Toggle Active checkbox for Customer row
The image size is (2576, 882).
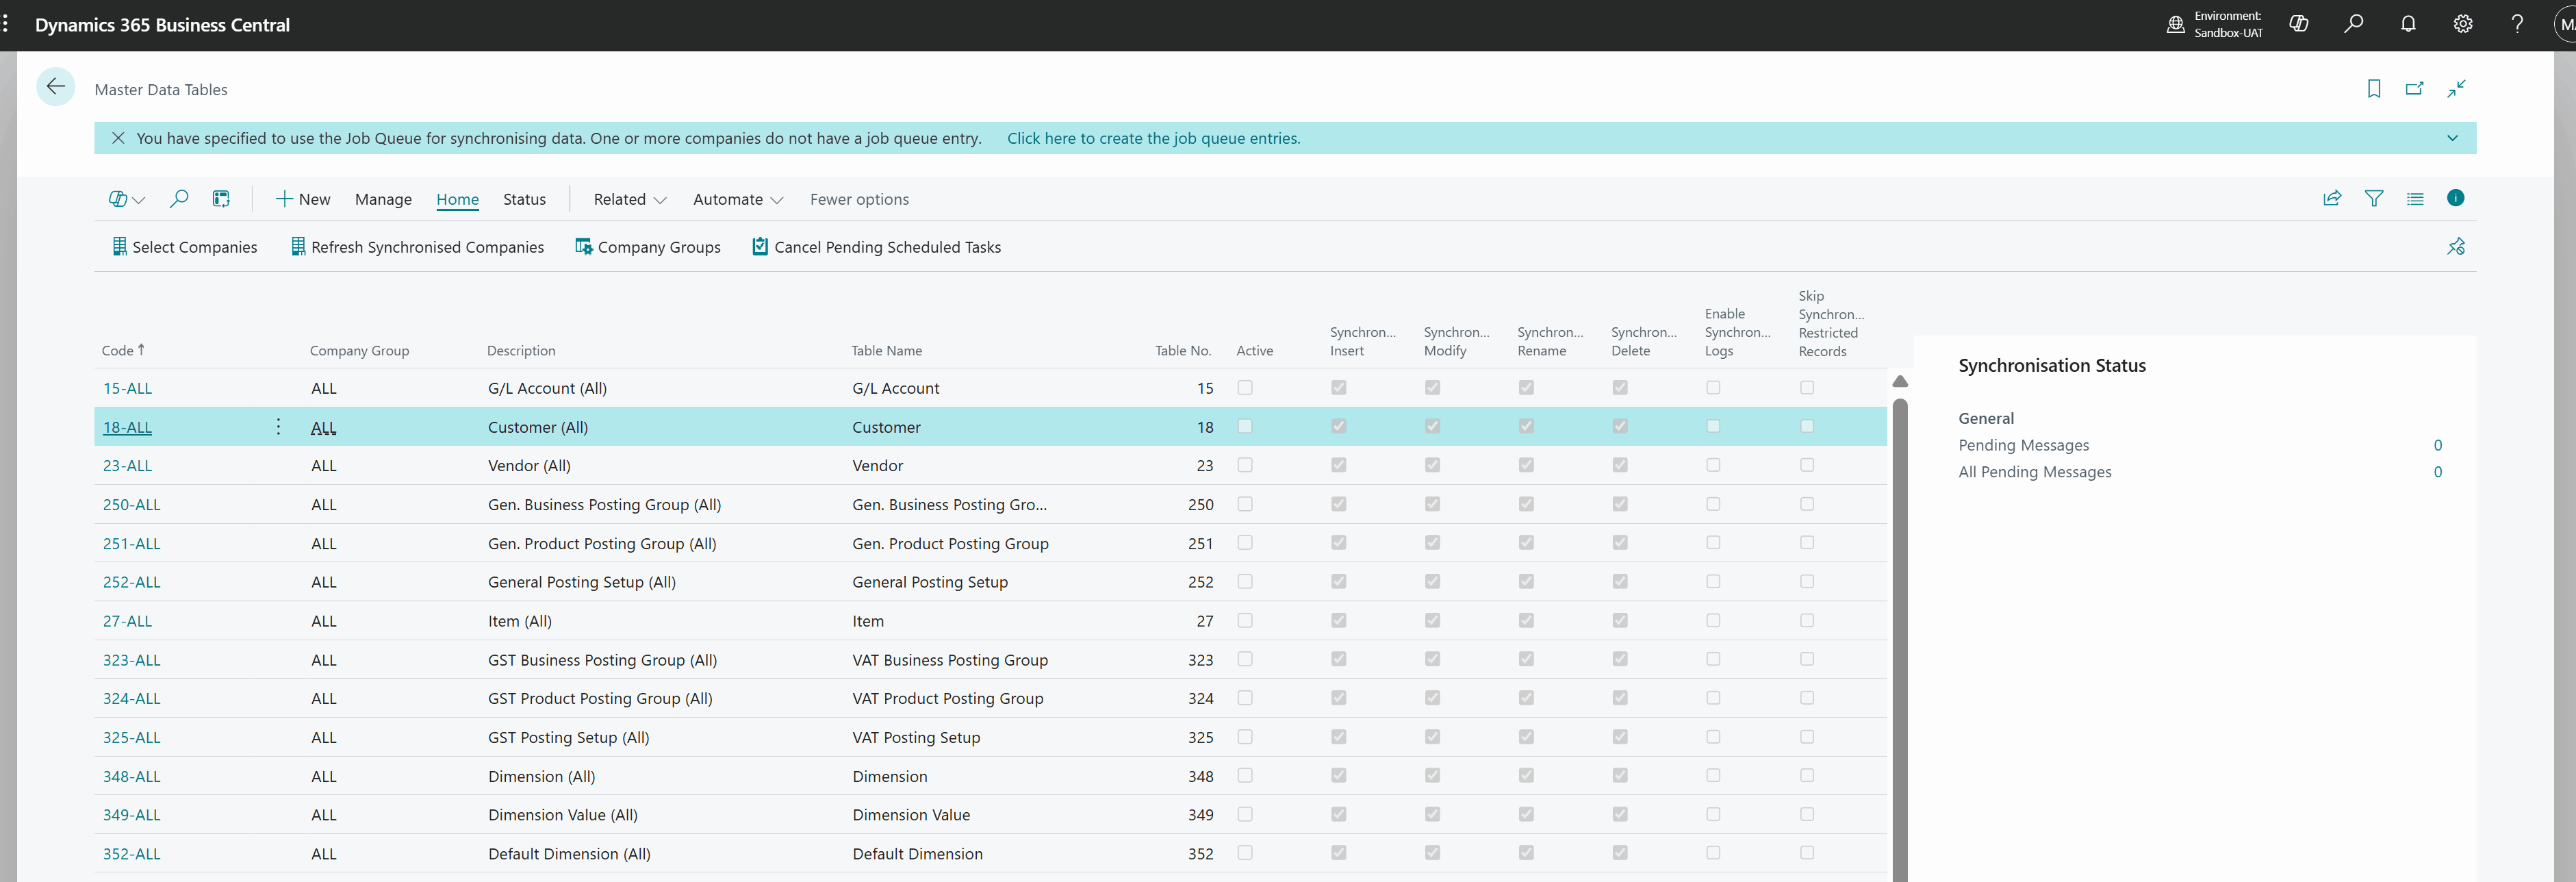pyautogui.click(x=1245, y=426)
